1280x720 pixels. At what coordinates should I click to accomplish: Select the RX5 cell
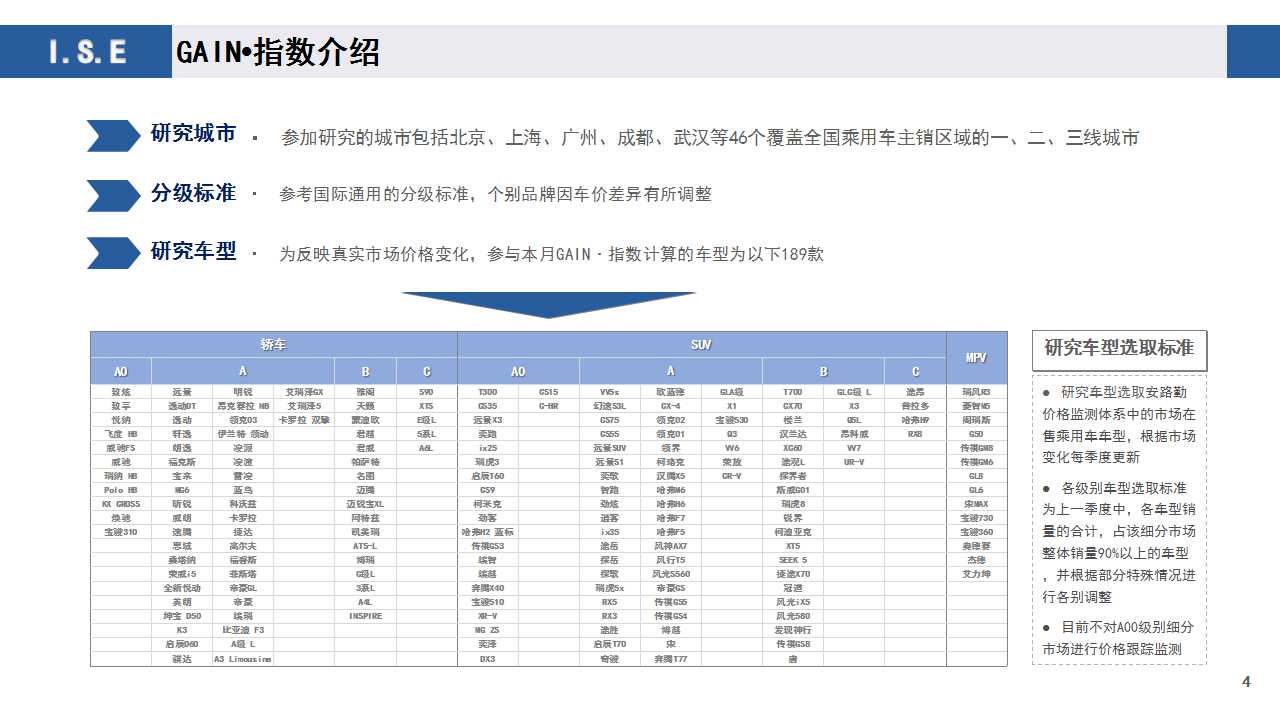(609, 602)
